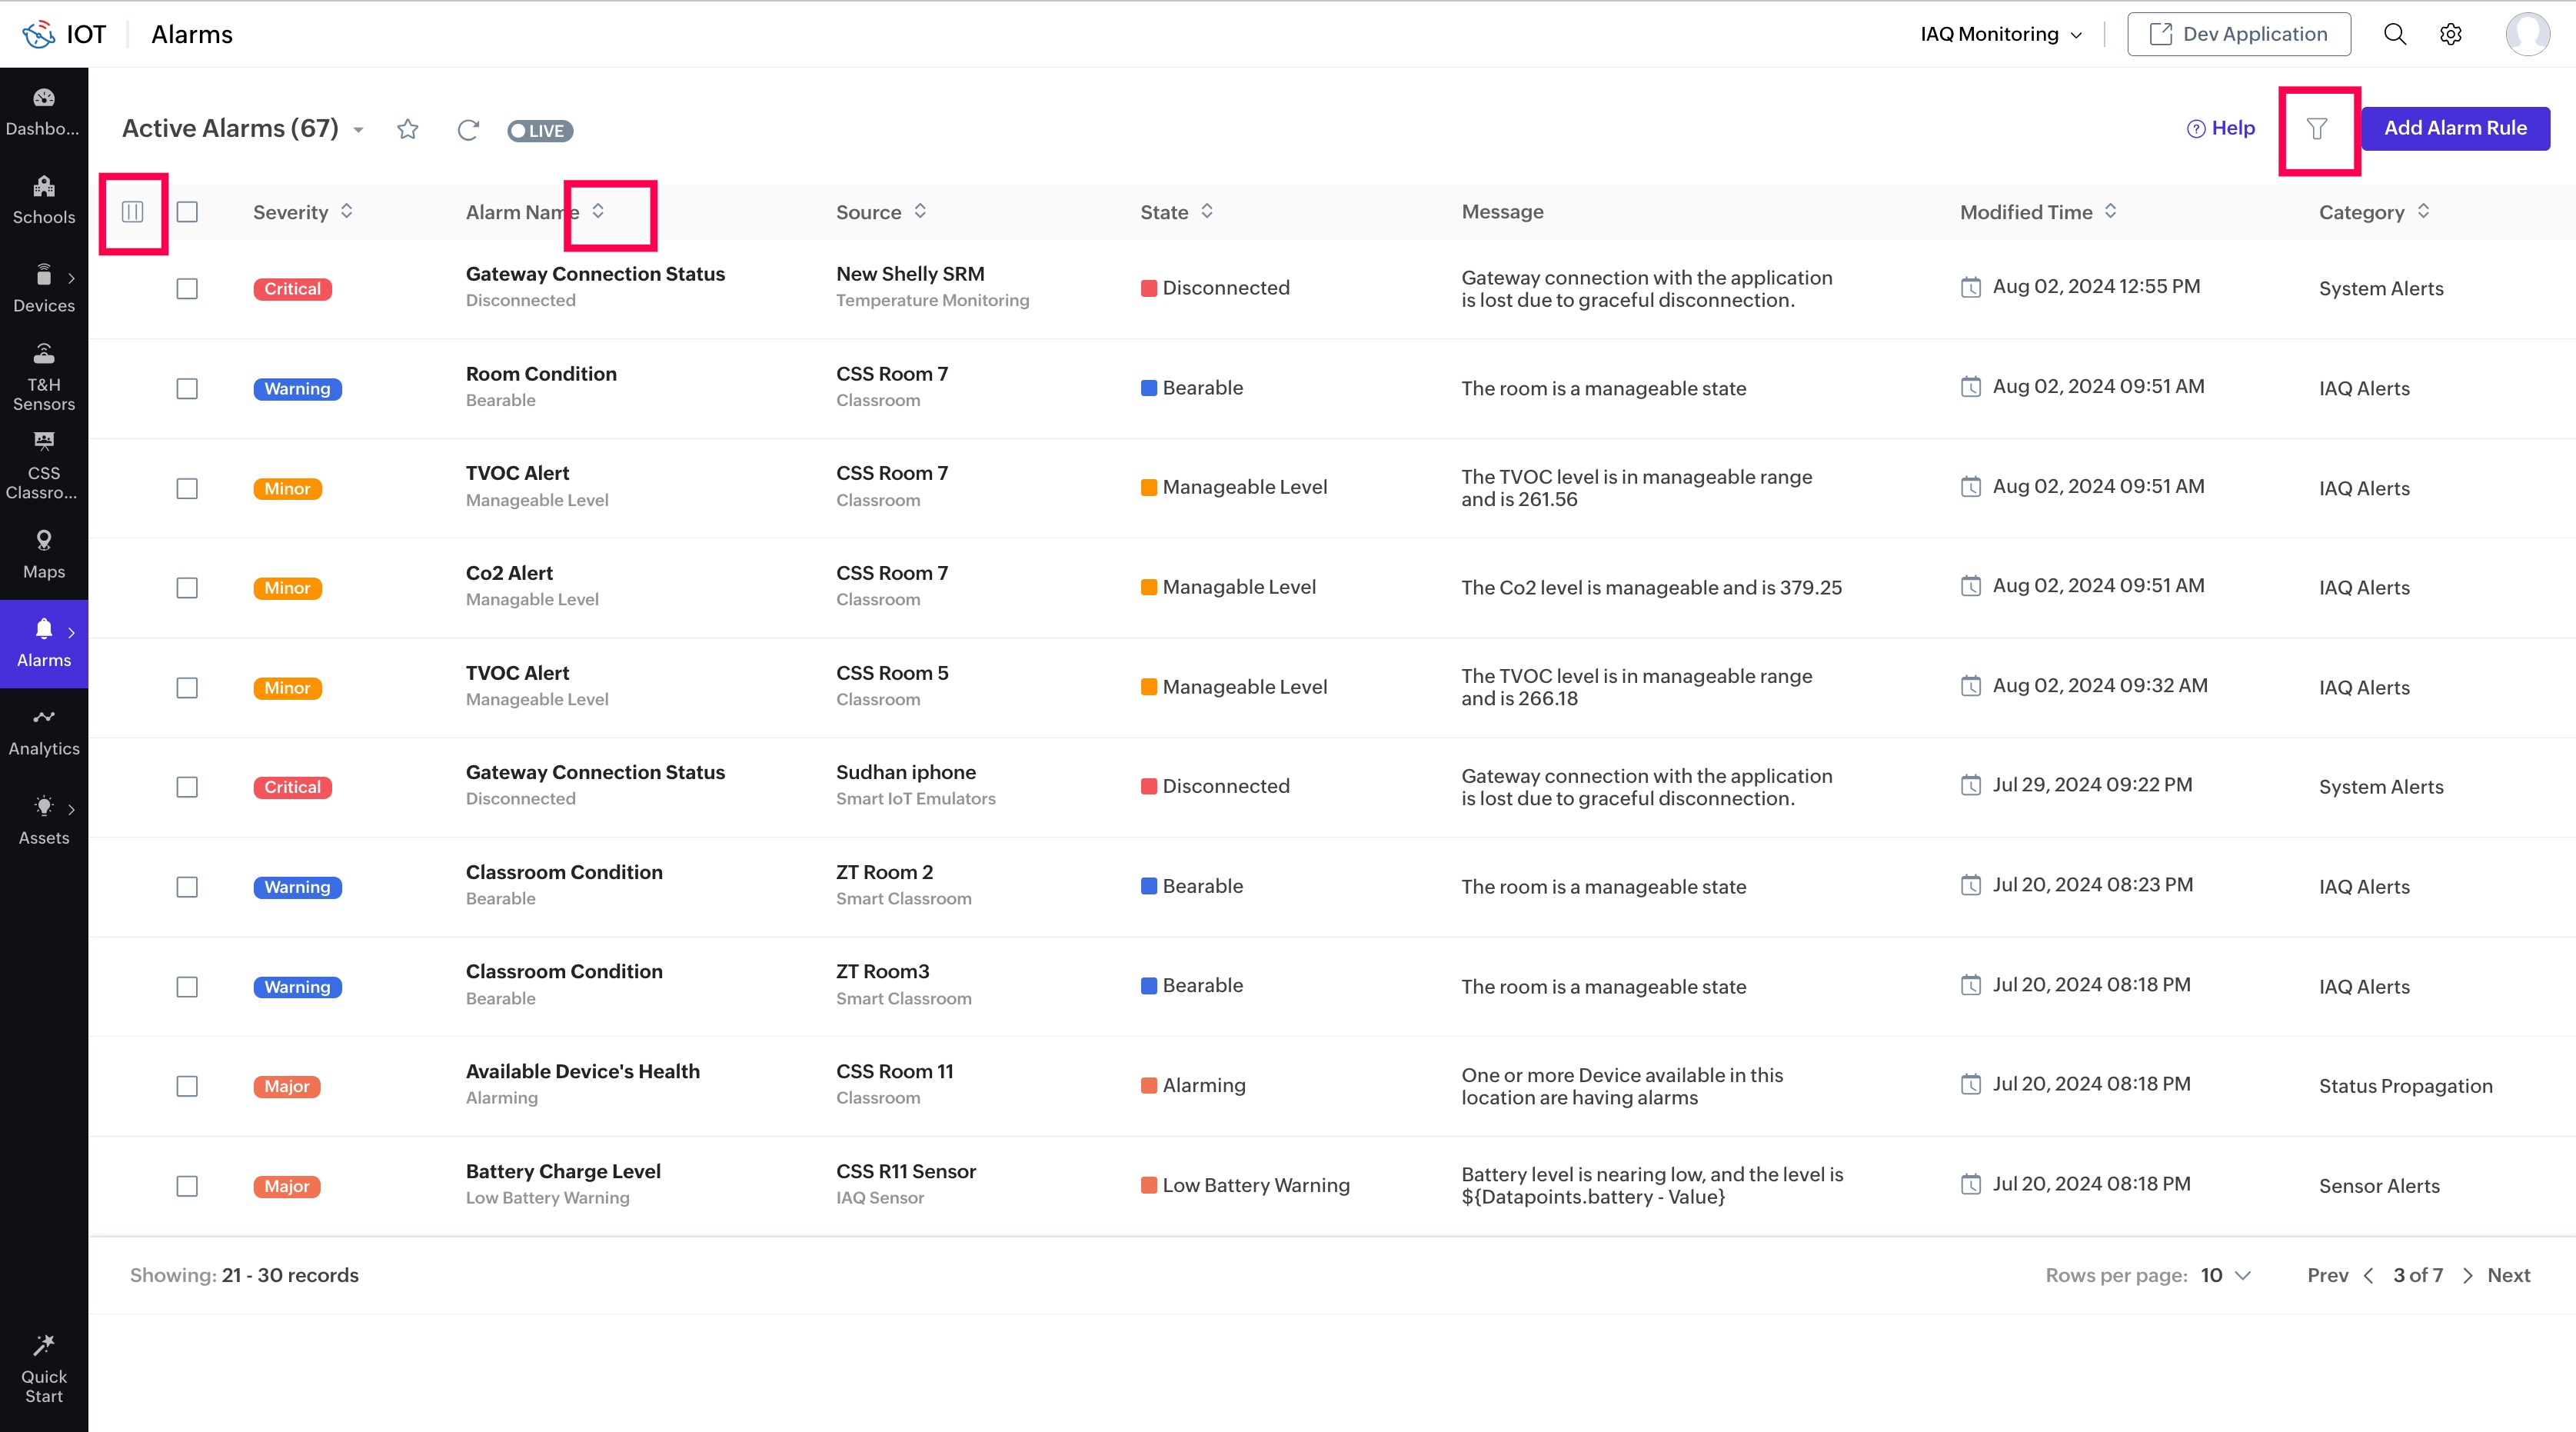This screenshot has width=2576, height=1432.
Task: Expand the Active Alarms view dropdown
Action: (x=358, y=130)
